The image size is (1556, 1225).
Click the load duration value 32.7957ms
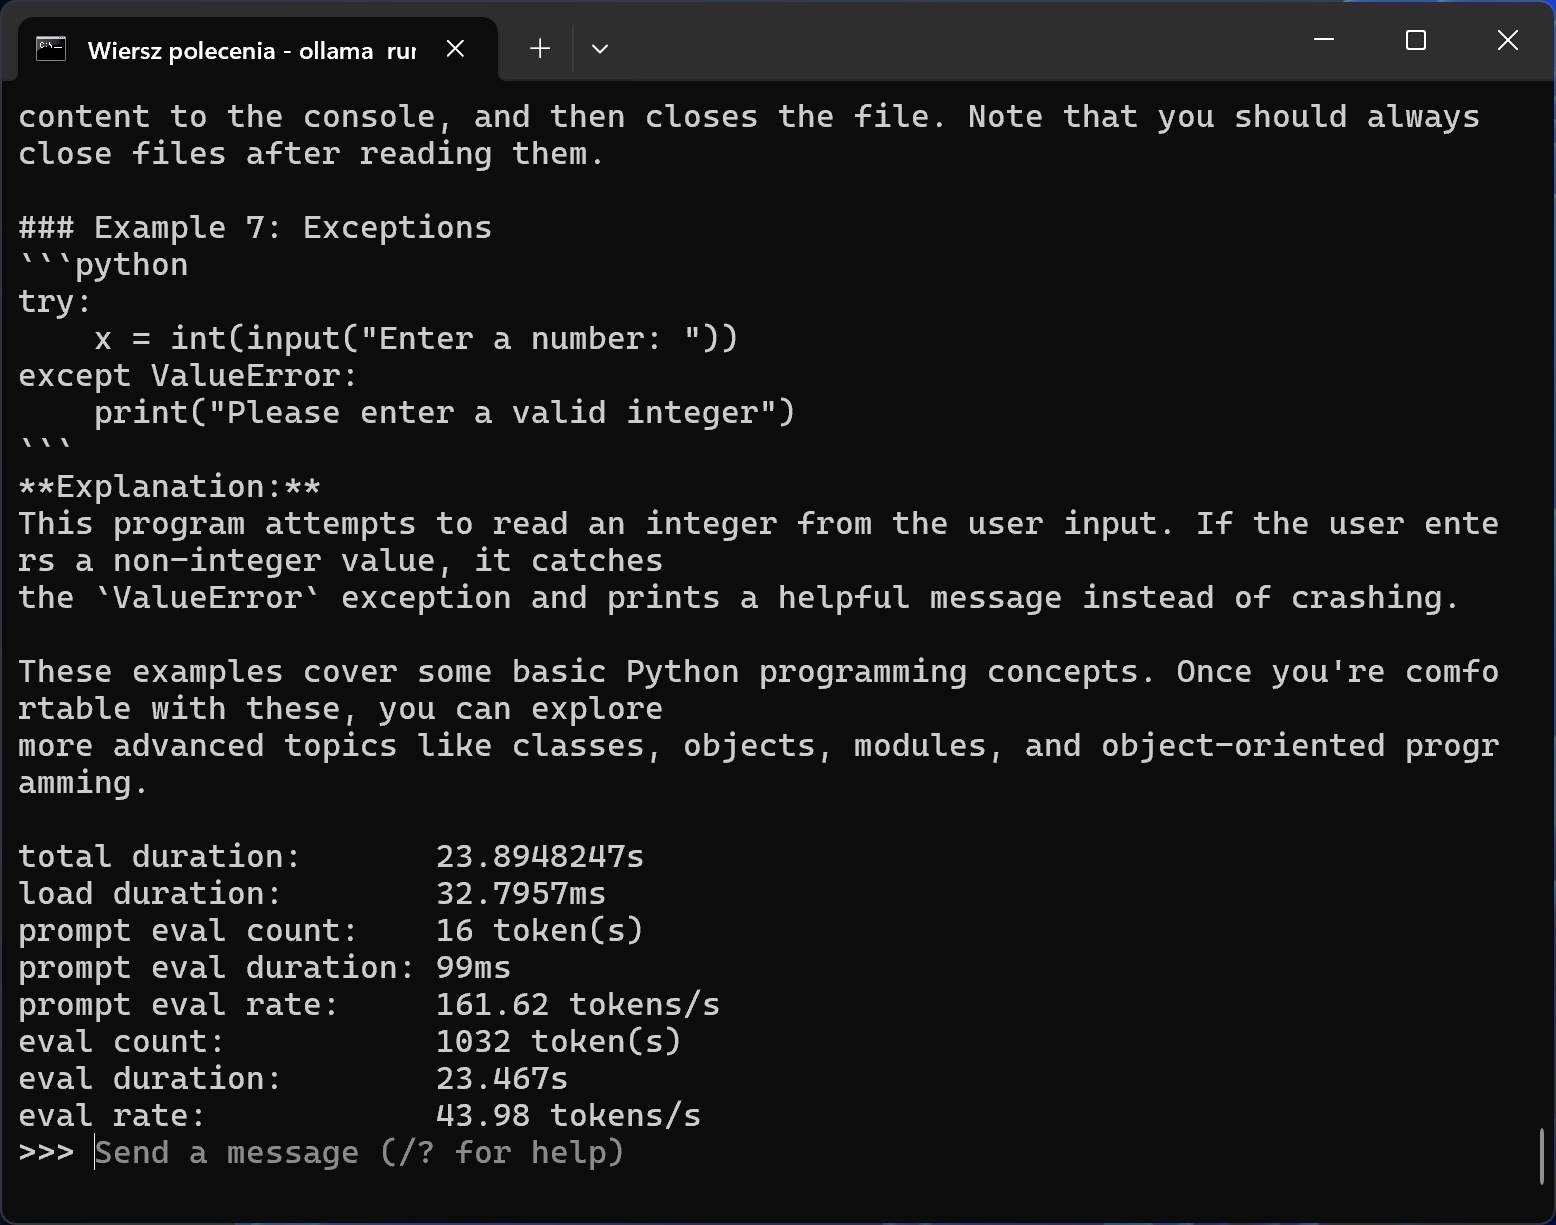click(x=520, y=894)
